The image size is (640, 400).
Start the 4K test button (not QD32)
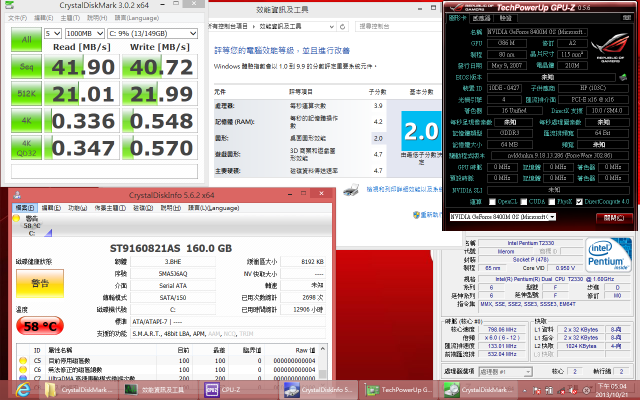pos(26,120)
